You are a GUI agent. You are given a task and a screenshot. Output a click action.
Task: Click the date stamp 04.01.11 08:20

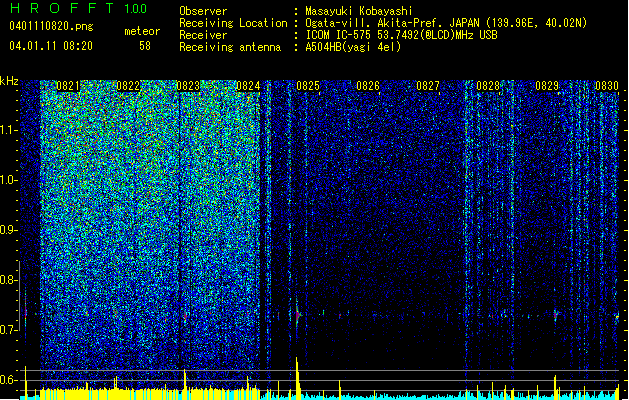(51, 46)
